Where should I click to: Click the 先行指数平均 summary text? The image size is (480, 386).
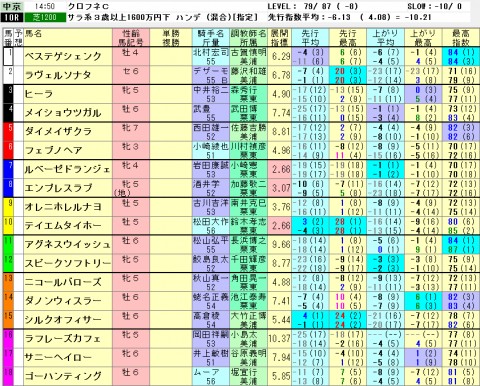349,17
